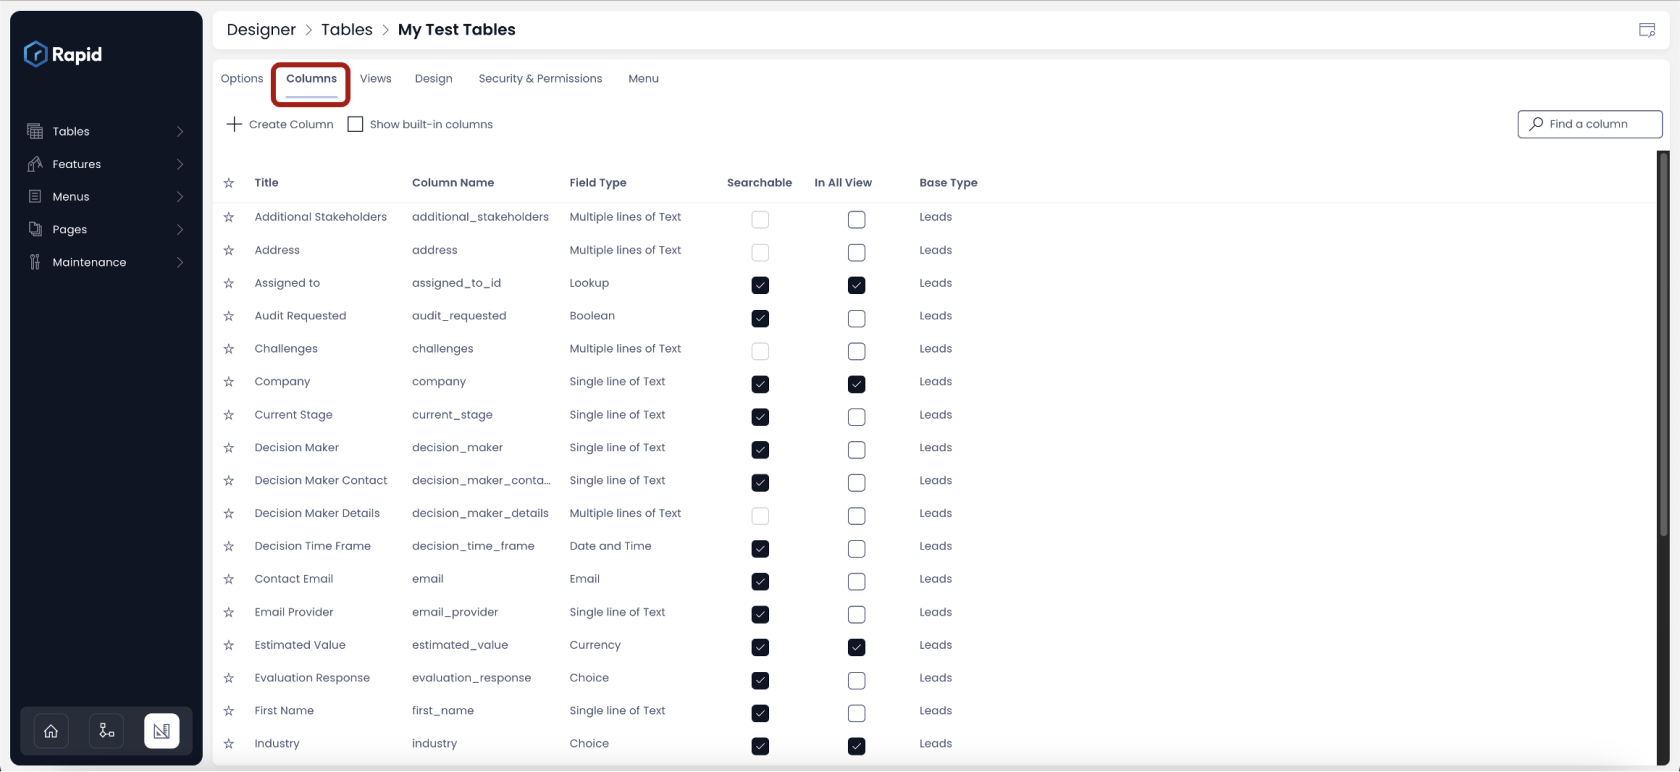Check In All View for Address
1680x772 pixels.
(x=856, y=252)
